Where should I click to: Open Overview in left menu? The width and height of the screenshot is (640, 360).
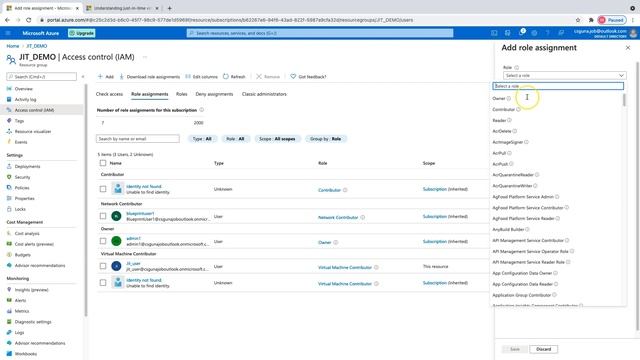click(24, 89)
